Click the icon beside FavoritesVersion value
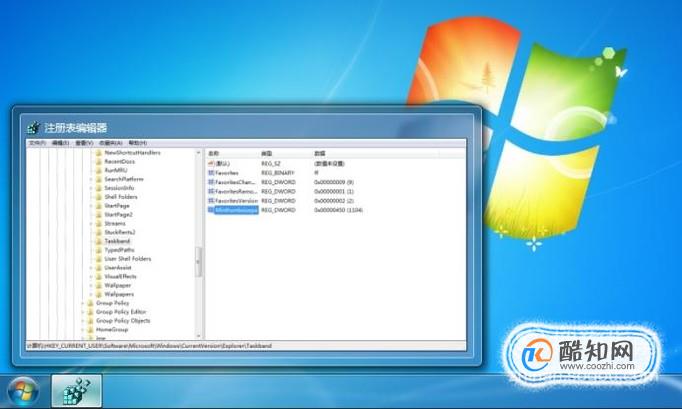Viewport: 682px width, 409px height. point(211,201)
